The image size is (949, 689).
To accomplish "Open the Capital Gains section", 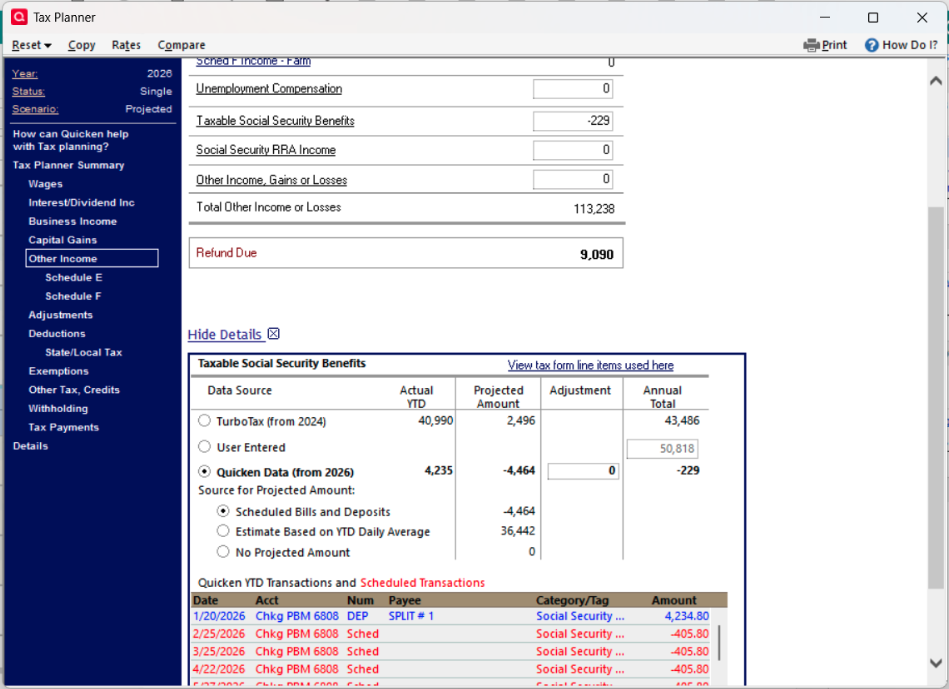I will 62,240.
